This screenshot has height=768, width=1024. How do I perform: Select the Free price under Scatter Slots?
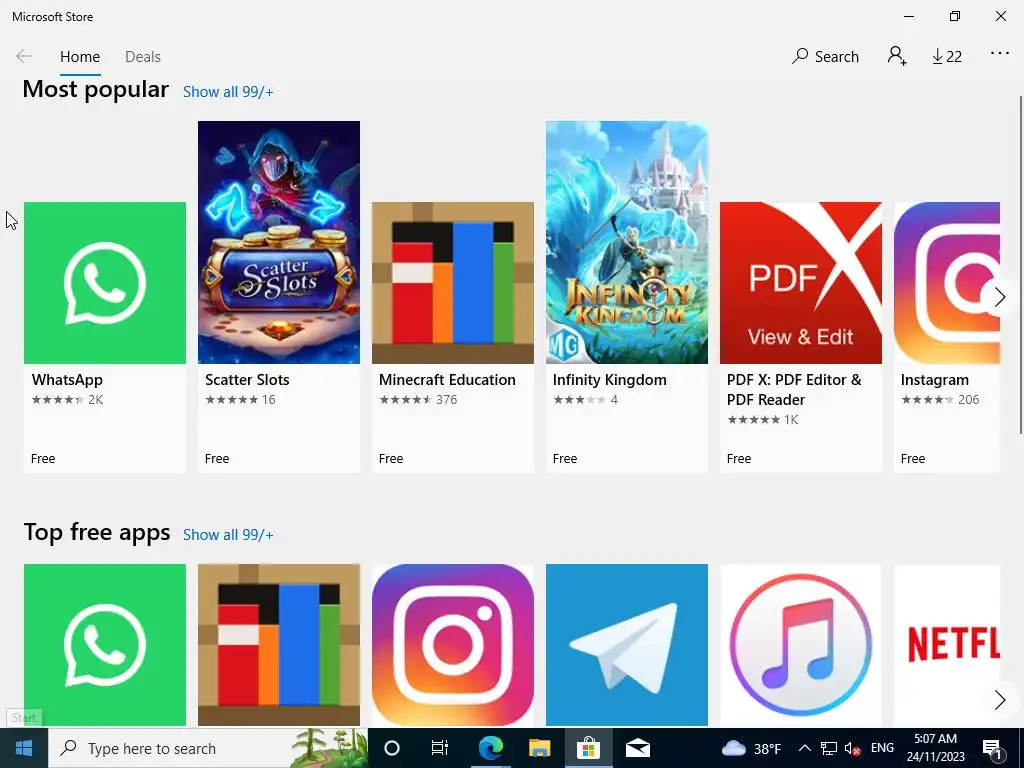tap(217, 458)
